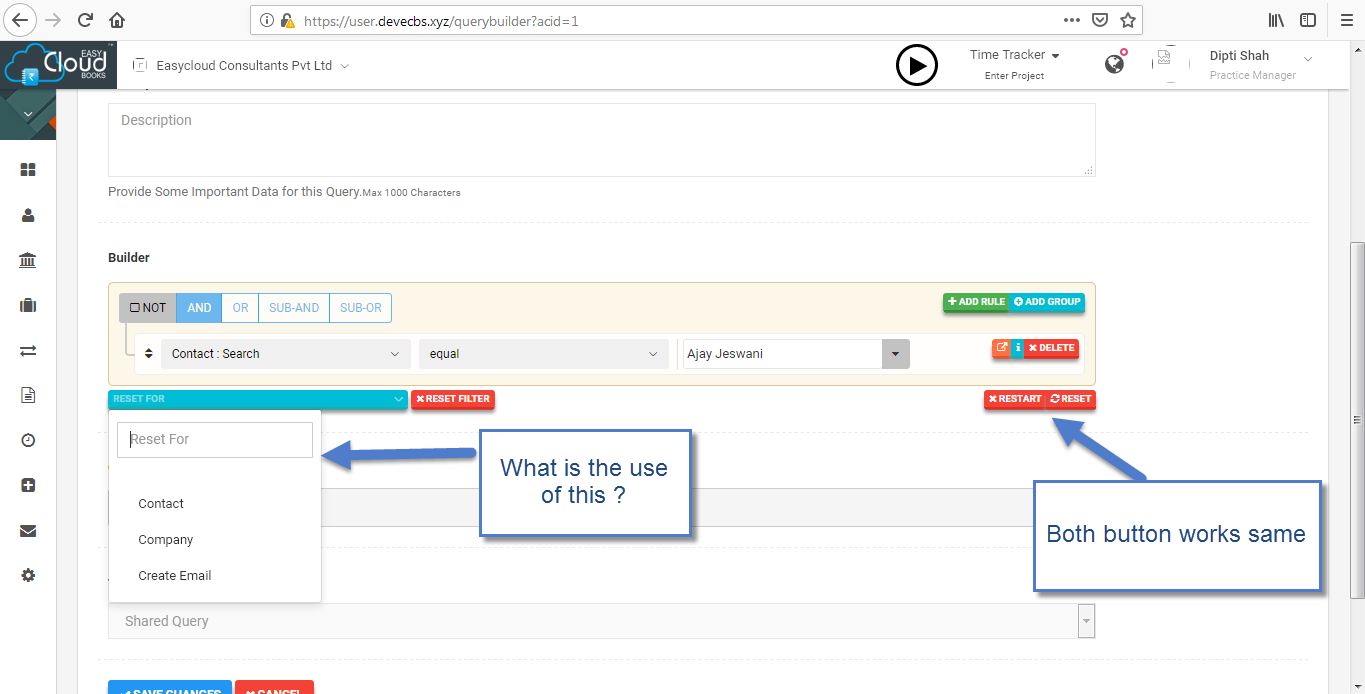This screenshot has width=1365, height=694.
Task: Open the equal operator dropdown
Action: tap(544, 354)
